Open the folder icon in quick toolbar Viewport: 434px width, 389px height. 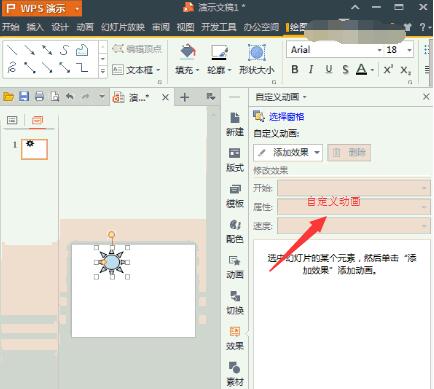[x=8, y=97]
